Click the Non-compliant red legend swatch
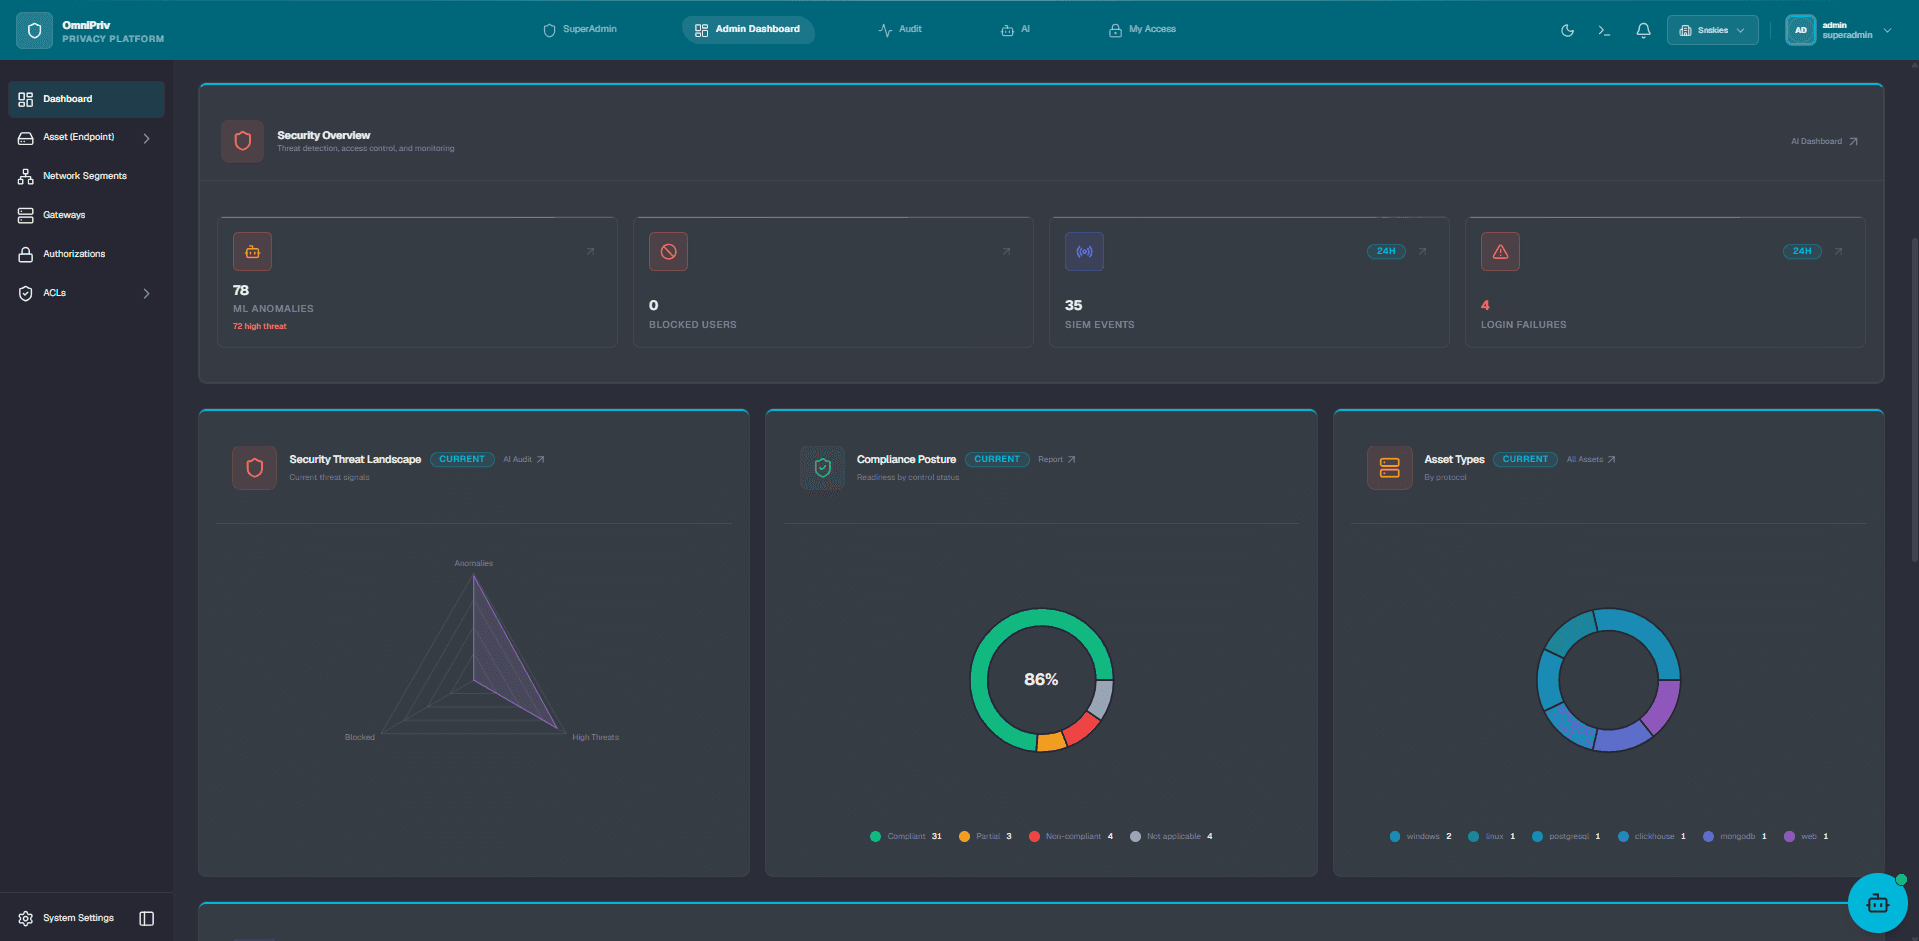The height and width of the screenshot is (941, 1919). coord(1034,836)
